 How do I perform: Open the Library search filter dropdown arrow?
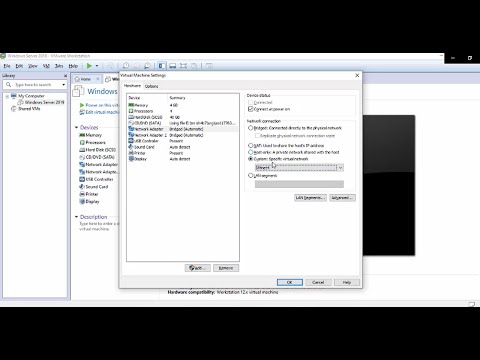[x=63, y=85]
